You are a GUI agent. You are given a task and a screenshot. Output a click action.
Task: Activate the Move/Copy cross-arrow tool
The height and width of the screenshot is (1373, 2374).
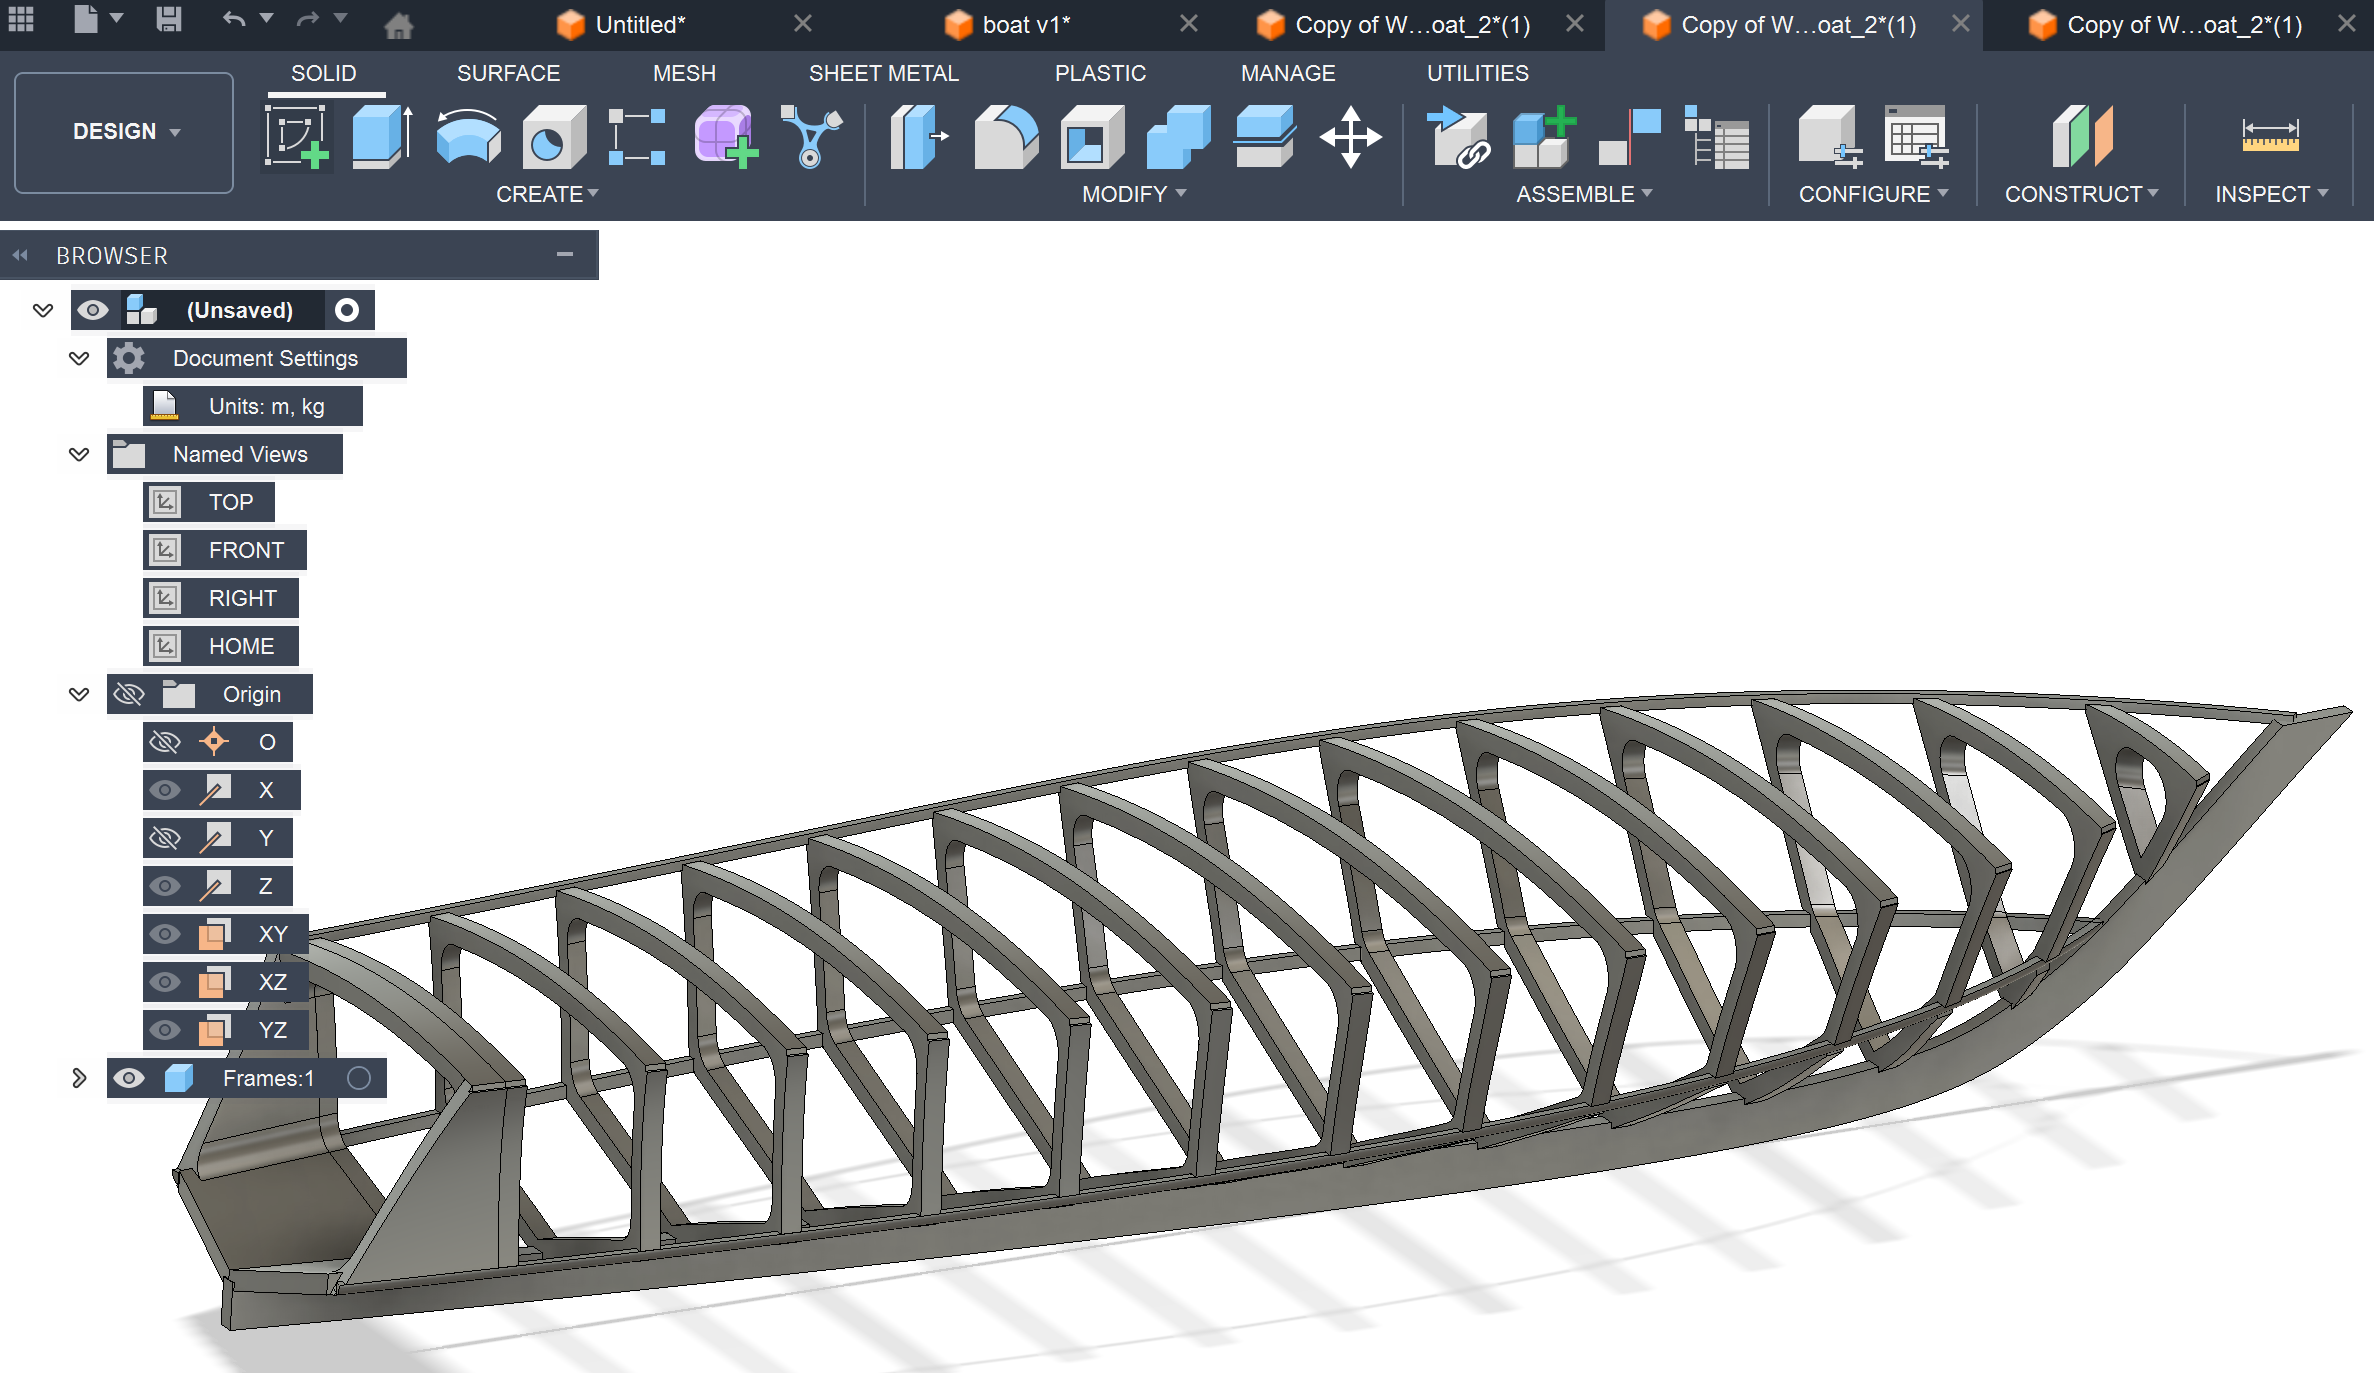click(1350, 137)
